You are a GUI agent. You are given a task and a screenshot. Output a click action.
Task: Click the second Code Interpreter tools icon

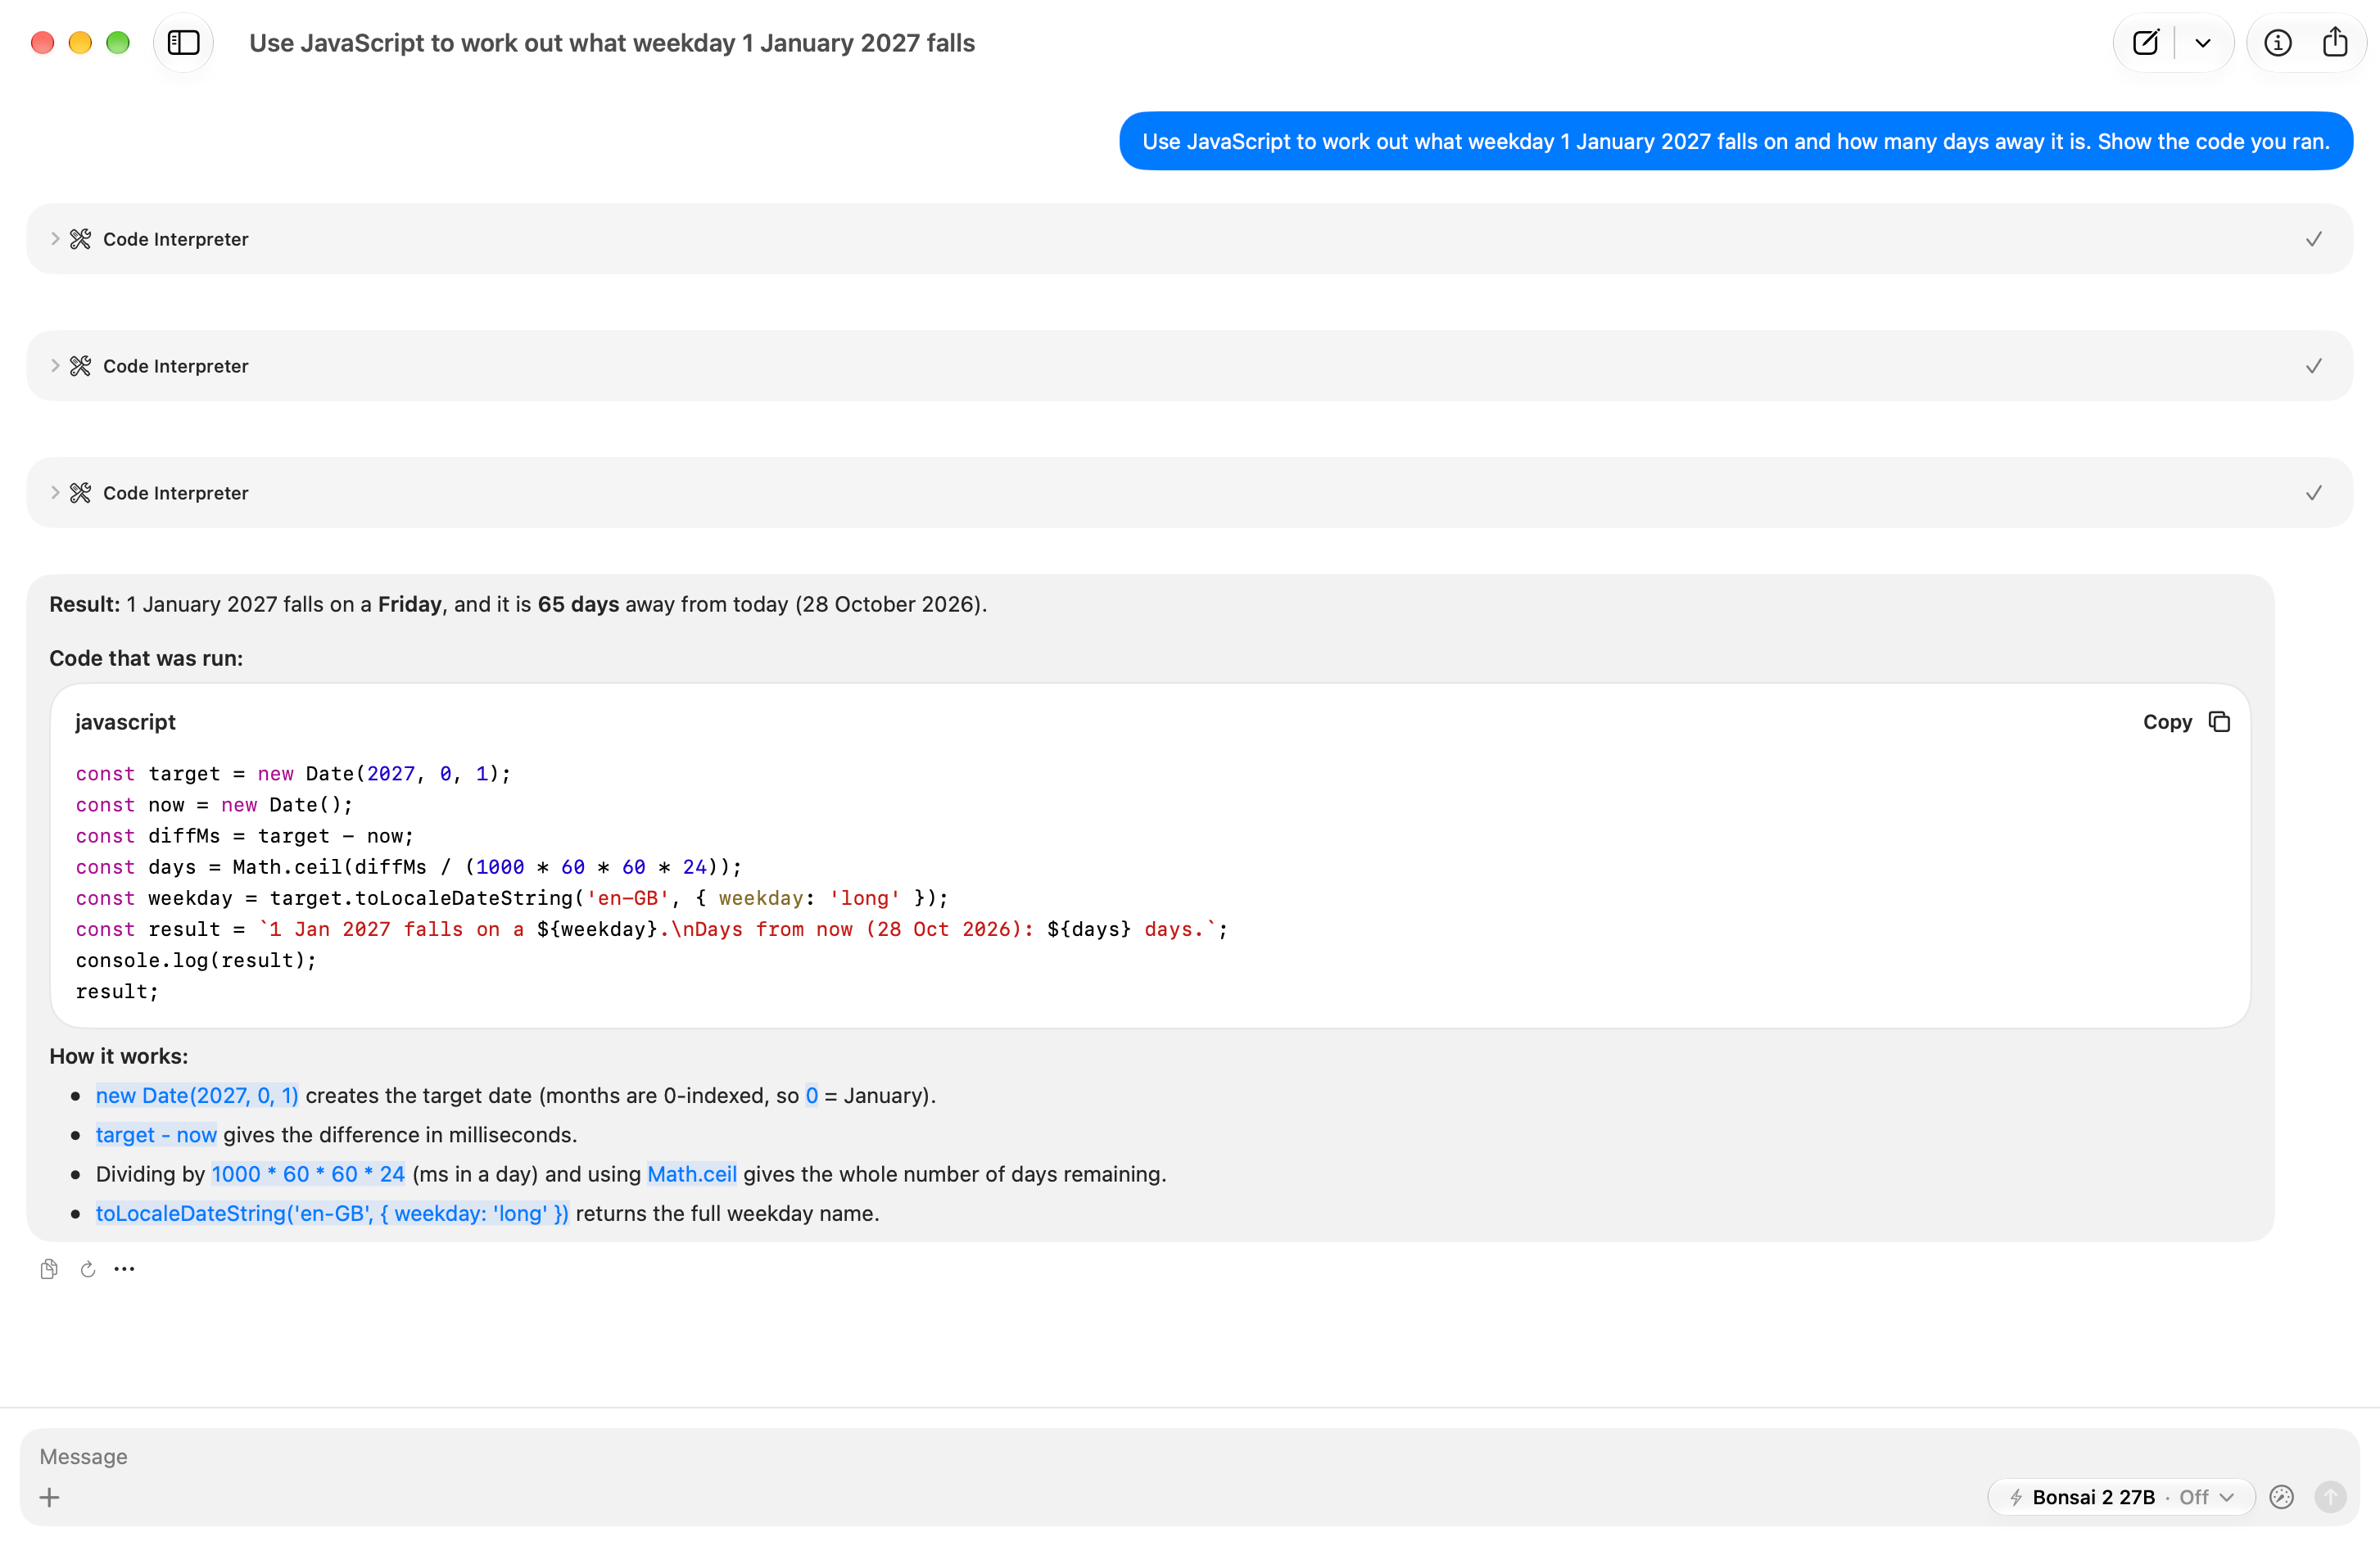tap(80, 366)
